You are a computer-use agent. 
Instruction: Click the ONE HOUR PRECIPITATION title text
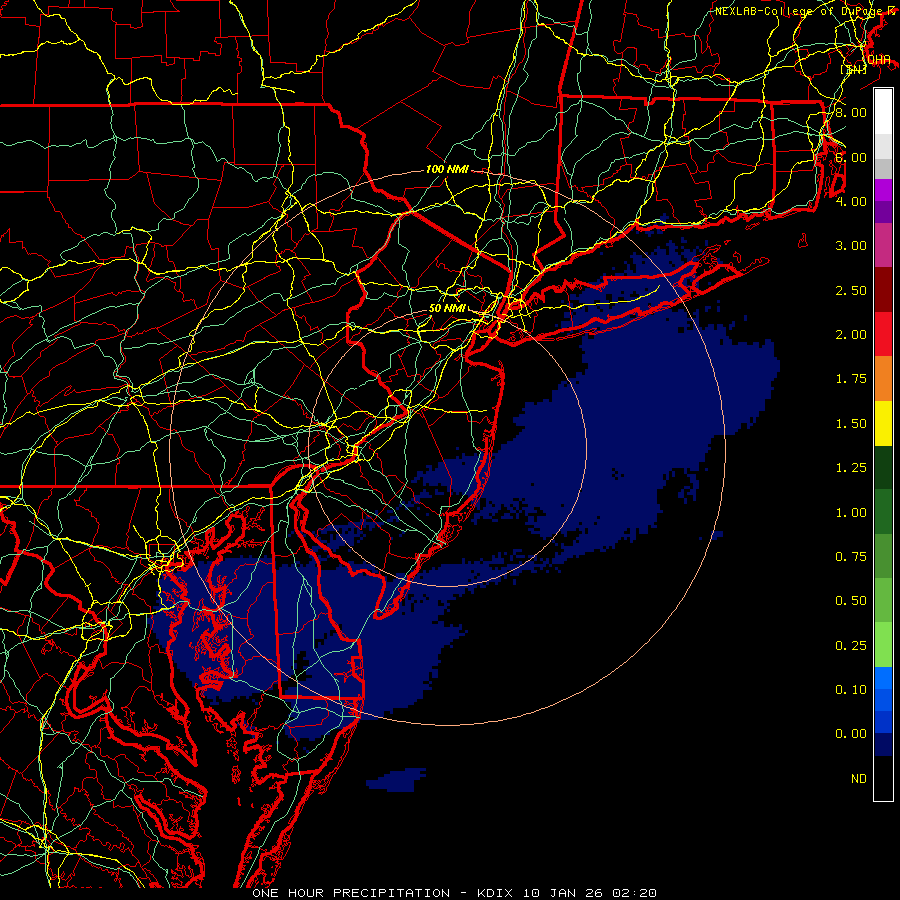351,893
